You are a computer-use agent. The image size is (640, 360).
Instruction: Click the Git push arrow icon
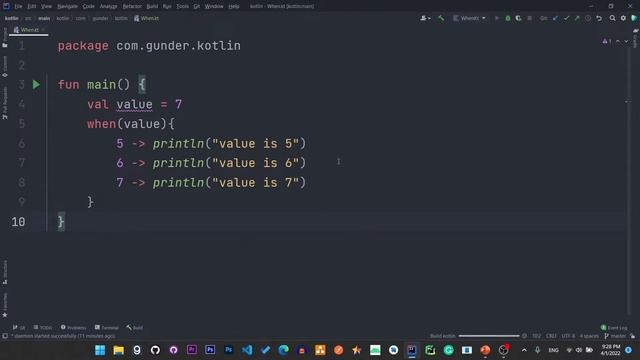click(577, 18)
